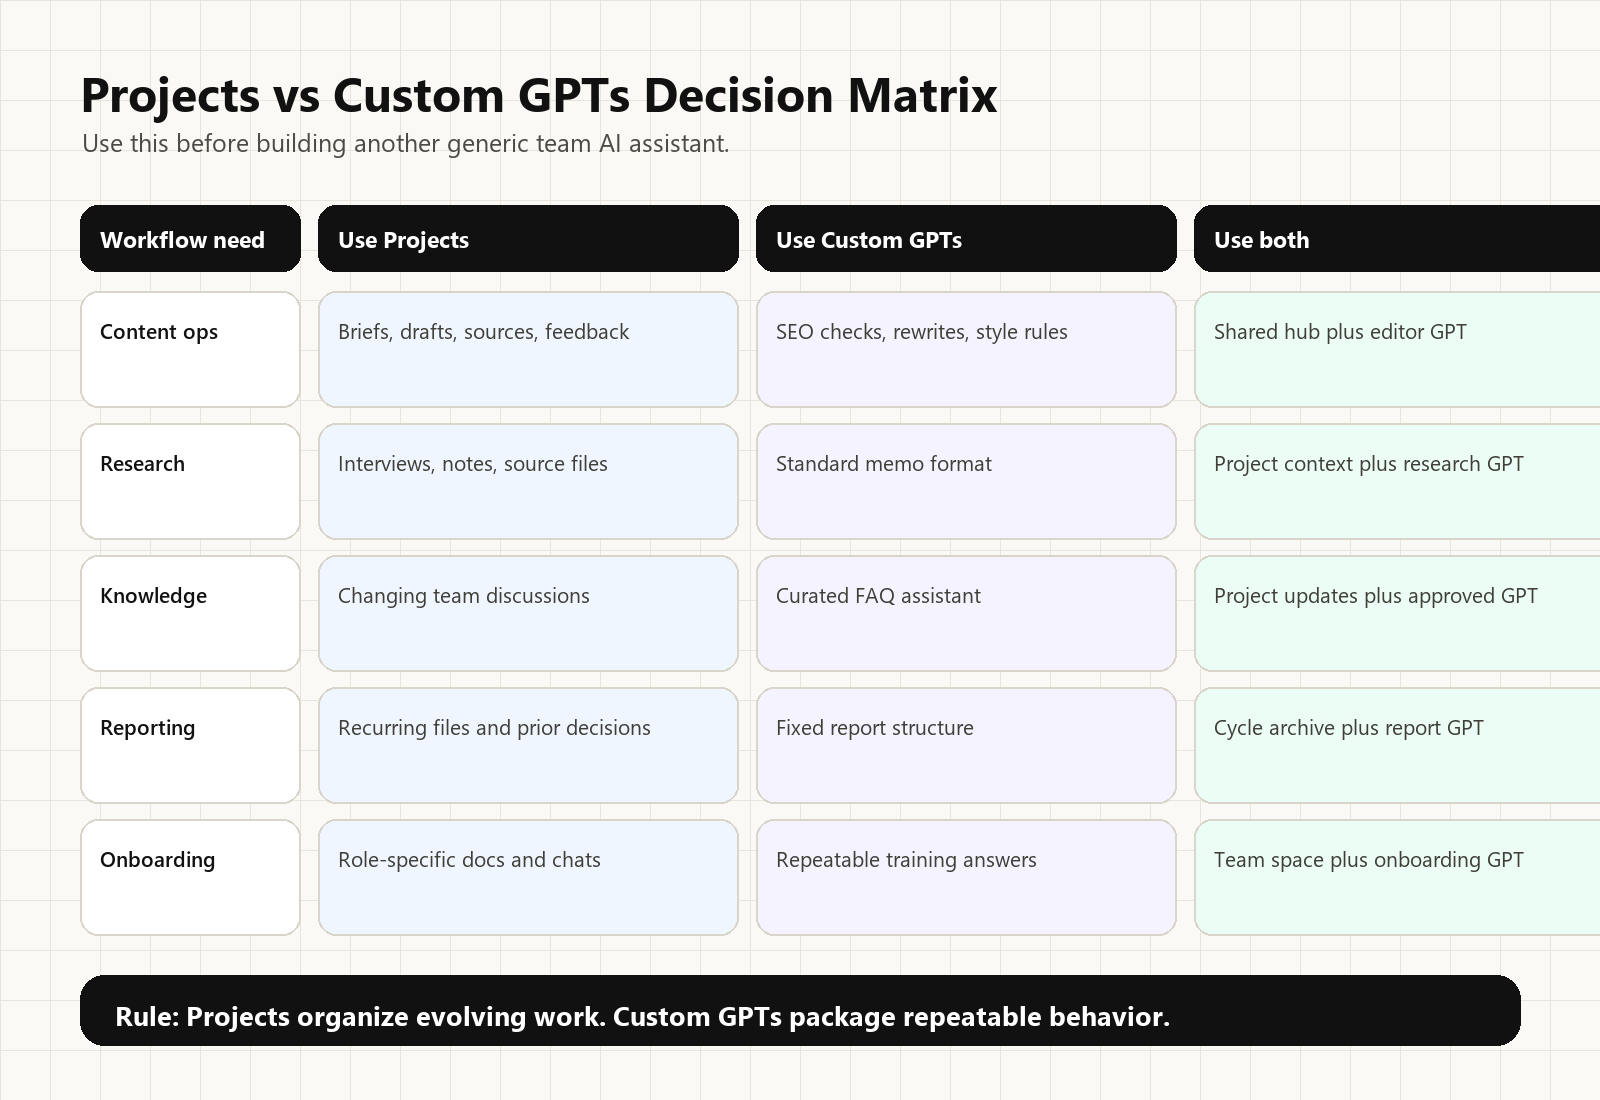1600x1100 pixels.
Task: Click the cell 'Briefs, drafts, sources, feedback'
Action: coord(528,349)
